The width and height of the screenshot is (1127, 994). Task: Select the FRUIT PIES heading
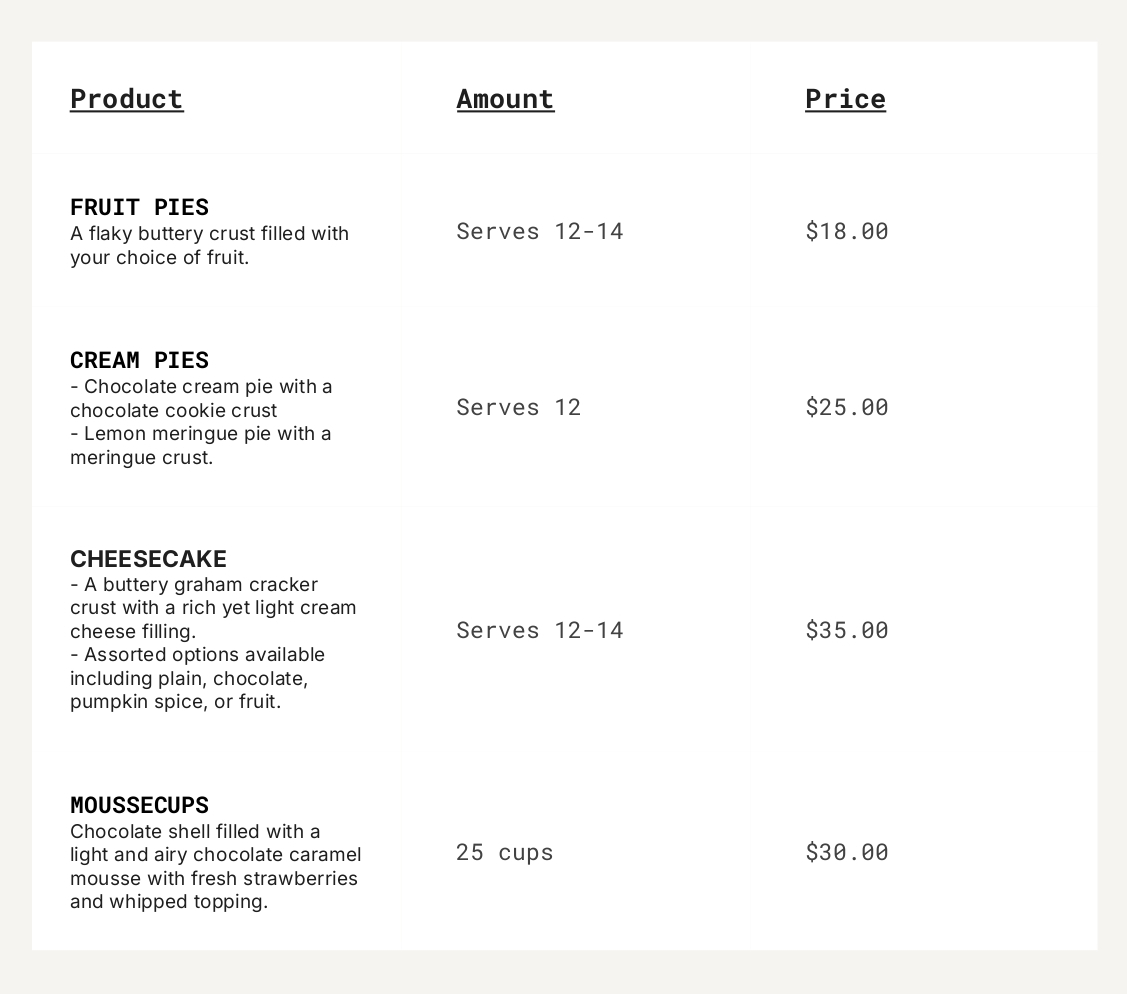(139, 207)
